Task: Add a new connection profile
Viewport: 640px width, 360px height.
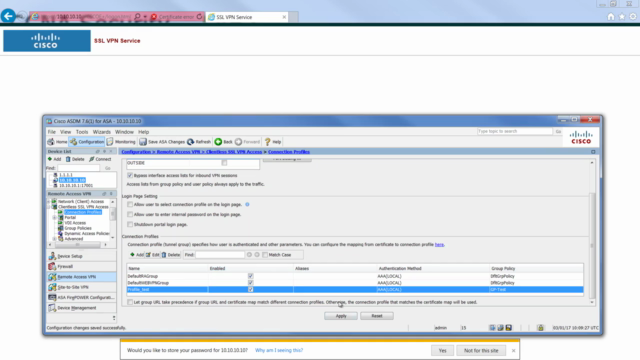Action: point(137,255)
